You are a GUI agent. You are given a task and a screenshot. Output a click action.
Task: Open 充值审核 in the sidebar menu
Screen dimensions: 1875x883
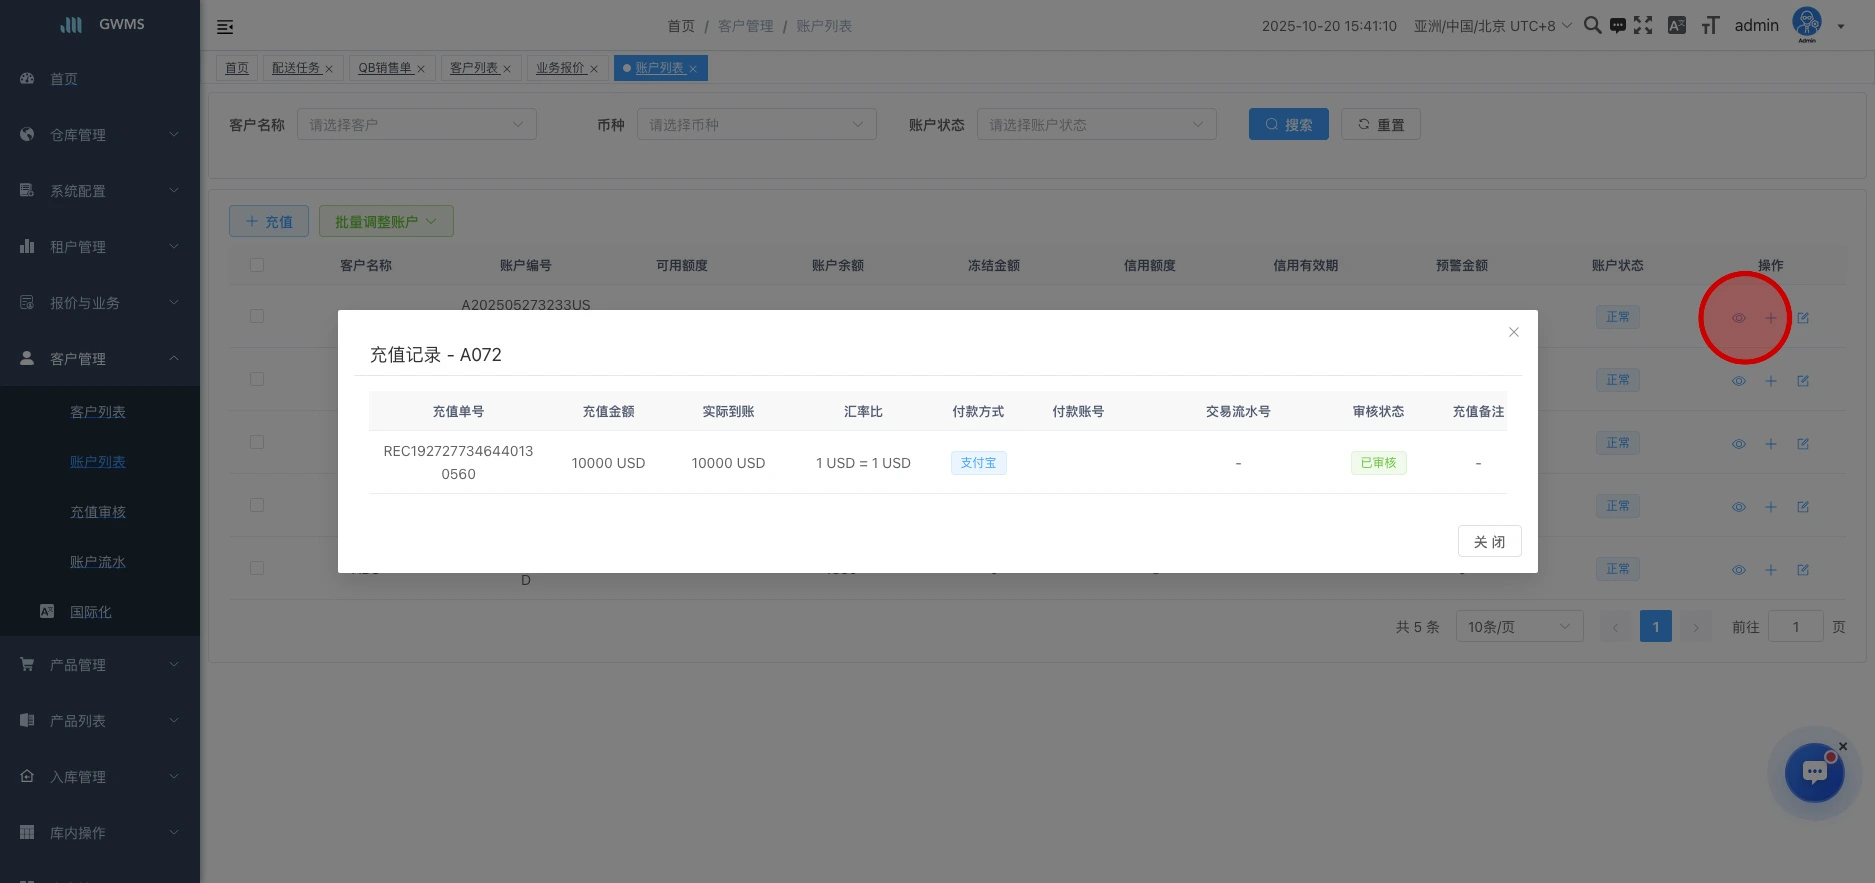click(x=98, y=512)
